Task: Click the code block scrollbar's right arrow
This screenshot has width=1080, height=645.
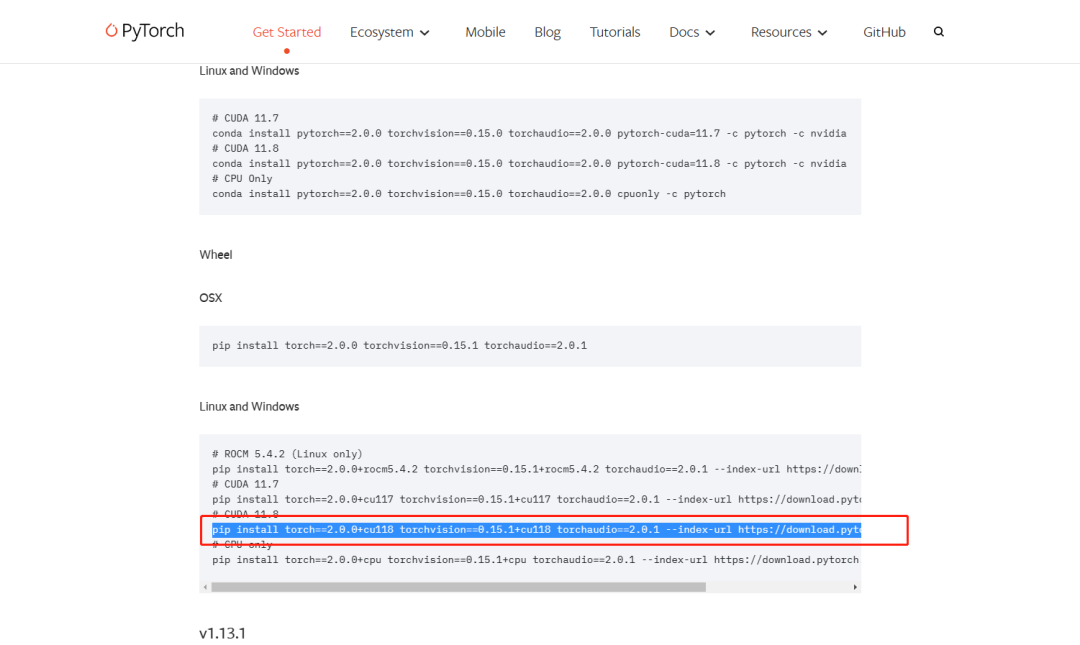Action: [x=855, y=587]
